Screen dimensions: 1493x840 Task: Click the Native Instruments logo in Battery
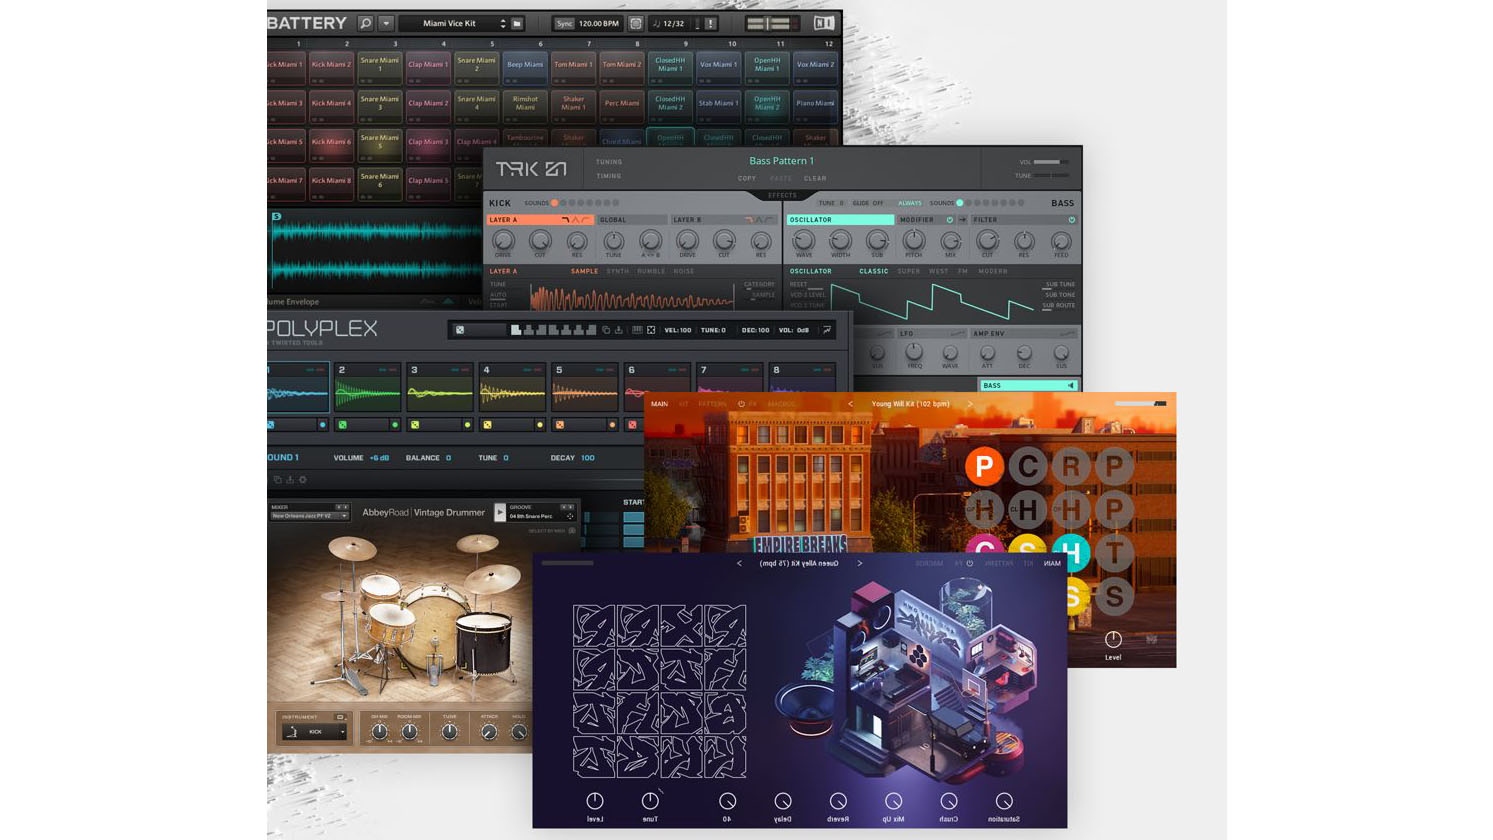824,23
